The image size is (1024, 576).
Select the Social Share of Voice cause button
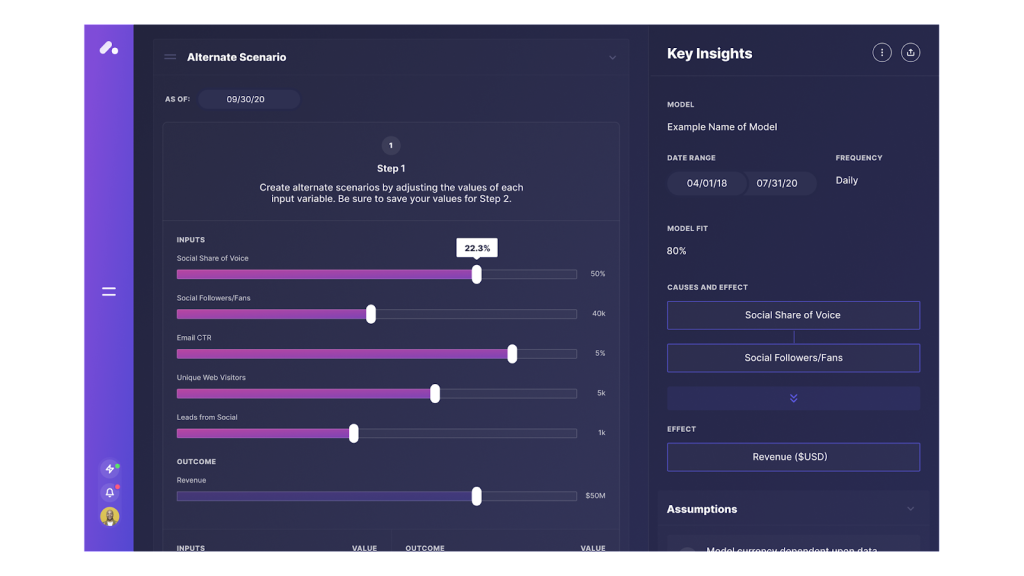[x=793, y=315]
